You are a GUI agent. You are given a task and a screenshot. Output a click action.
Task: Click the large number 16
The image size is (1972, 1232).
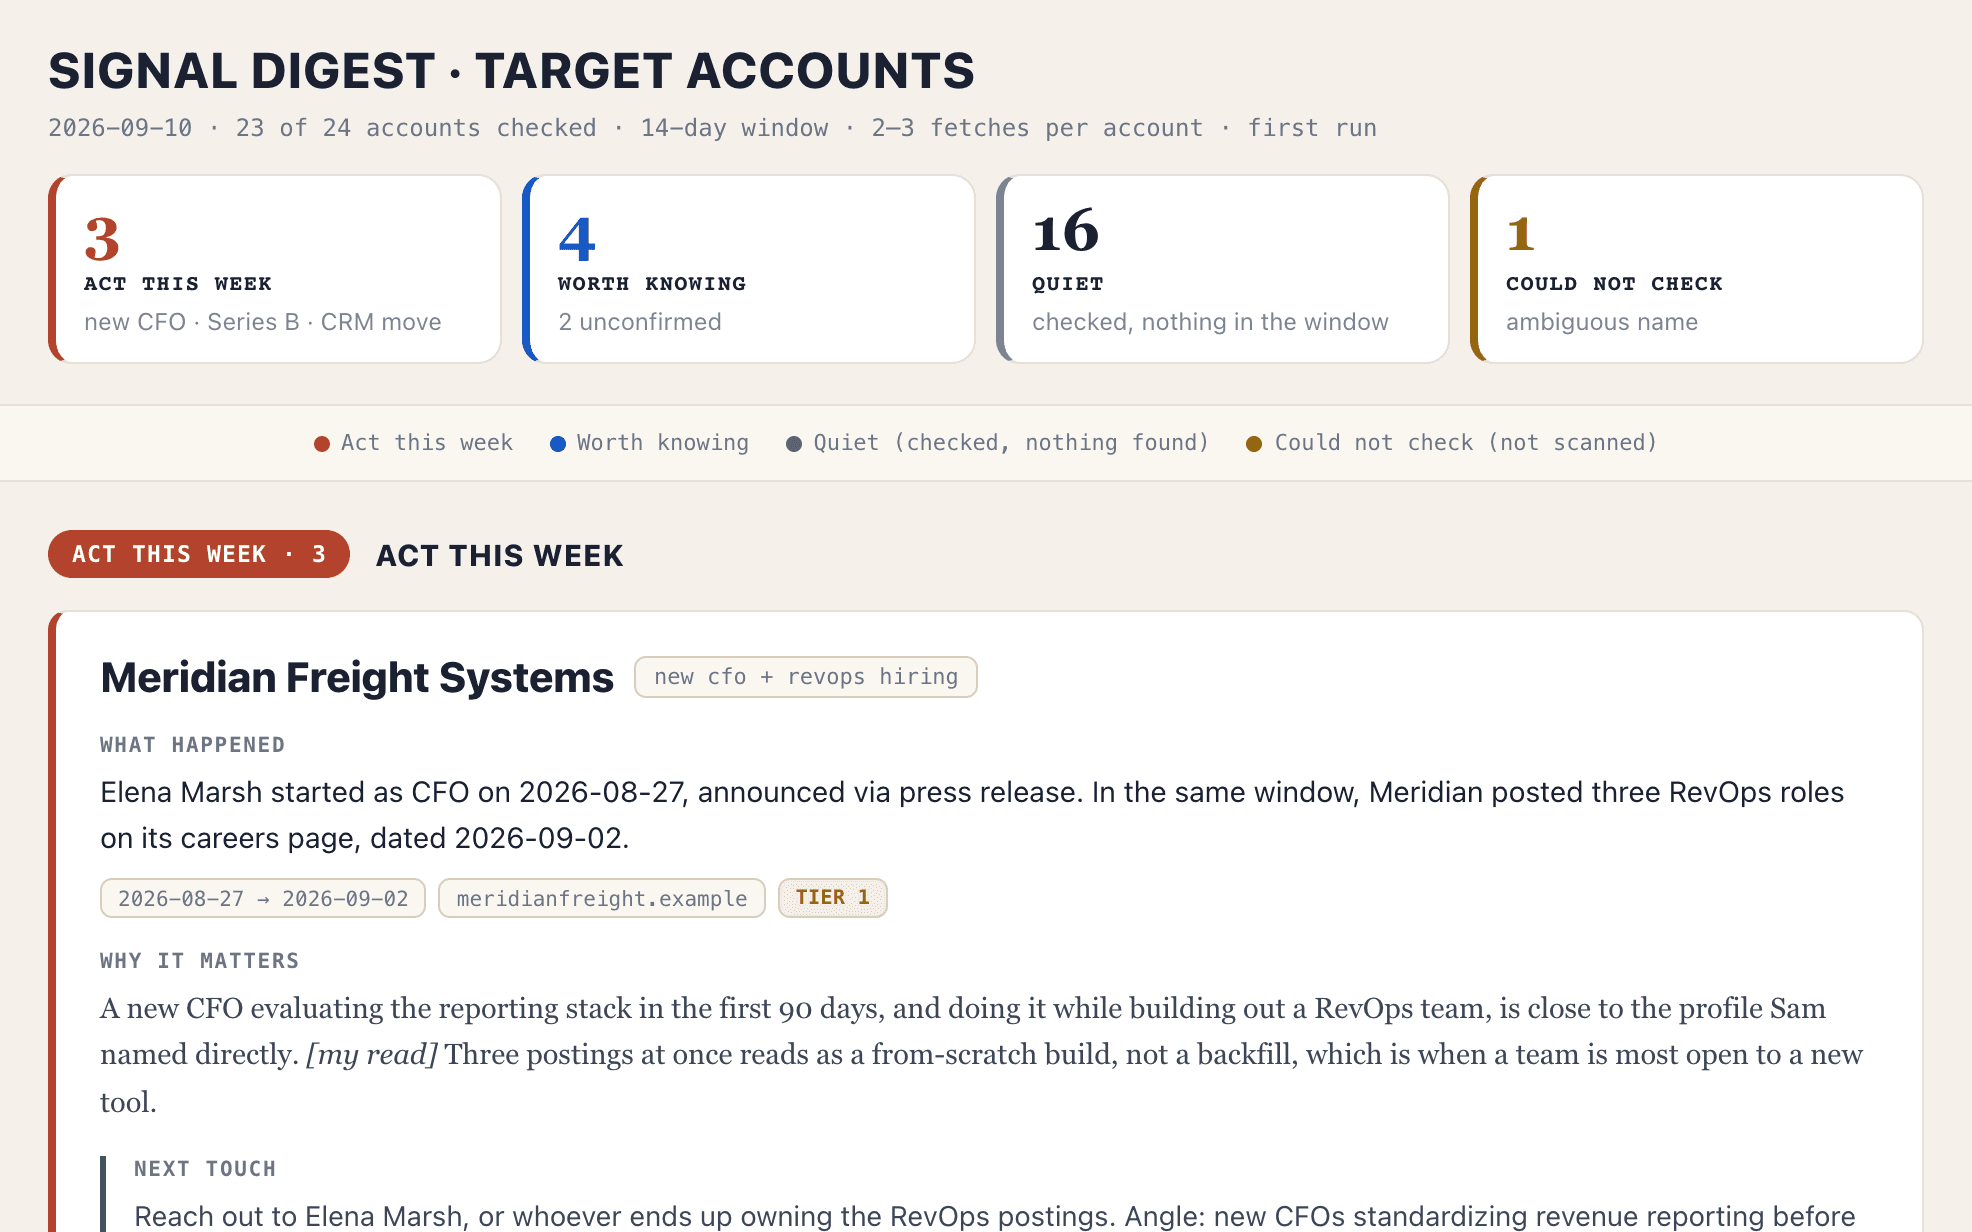coord(1066,232)
